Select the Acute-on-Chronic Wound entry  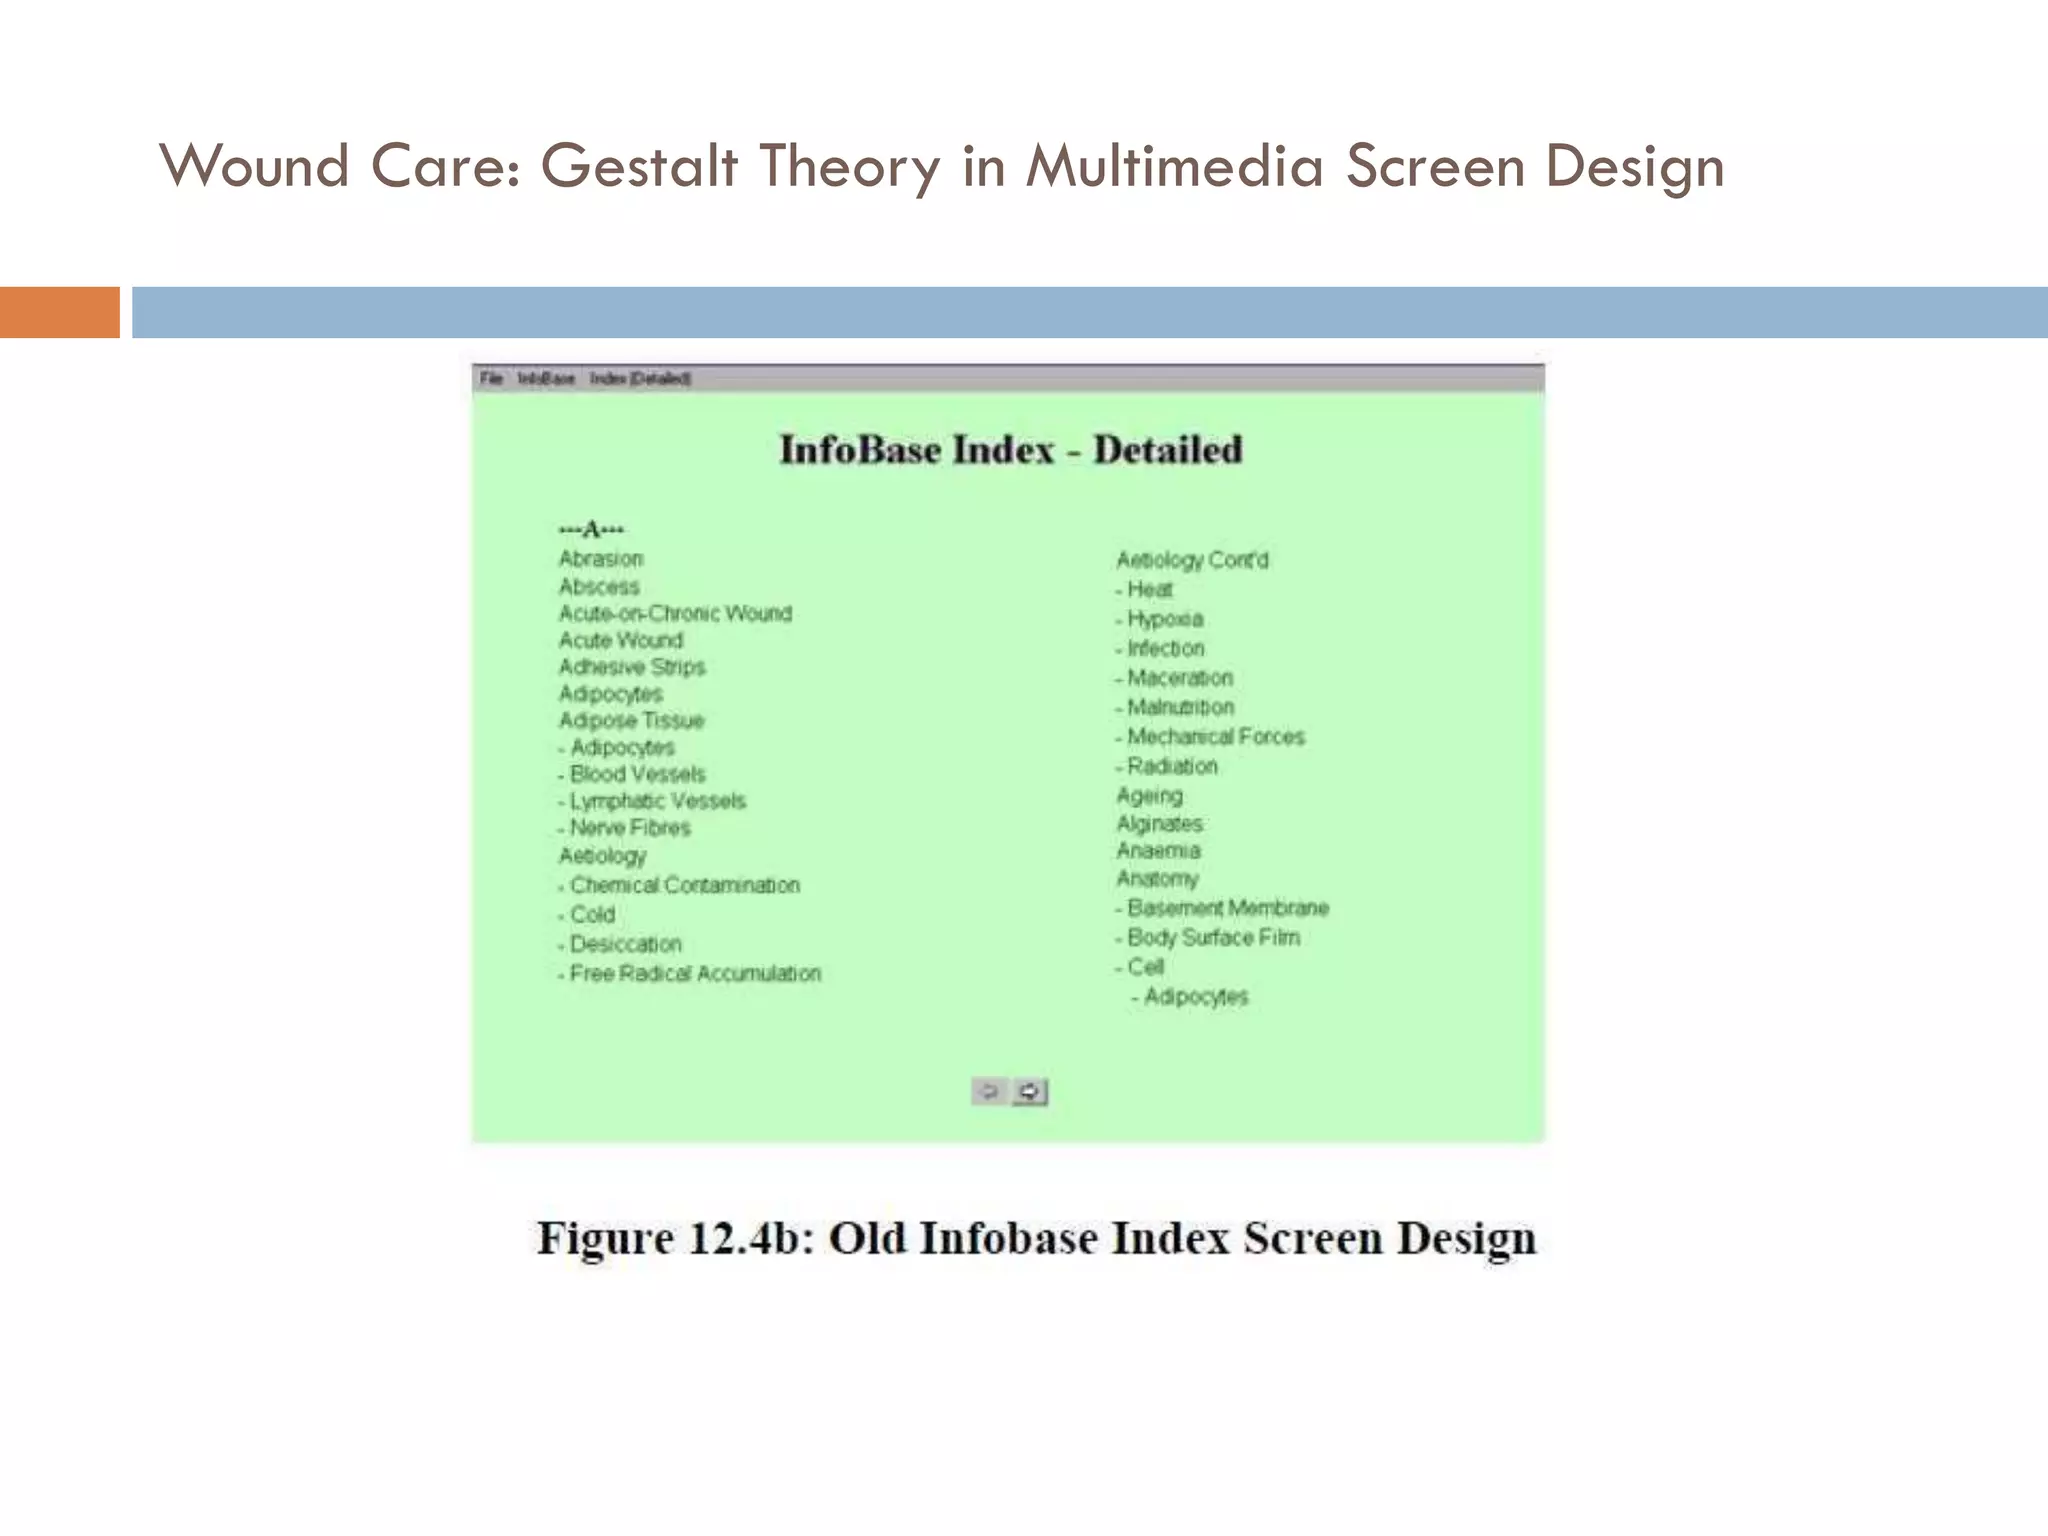(675, 613)
